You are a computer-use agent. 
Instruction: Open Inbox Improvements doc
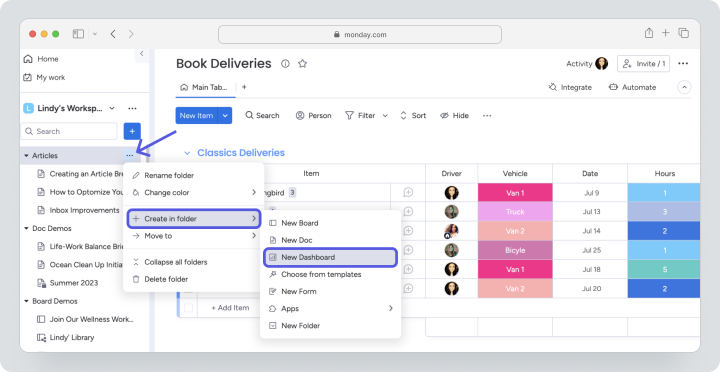78,210
